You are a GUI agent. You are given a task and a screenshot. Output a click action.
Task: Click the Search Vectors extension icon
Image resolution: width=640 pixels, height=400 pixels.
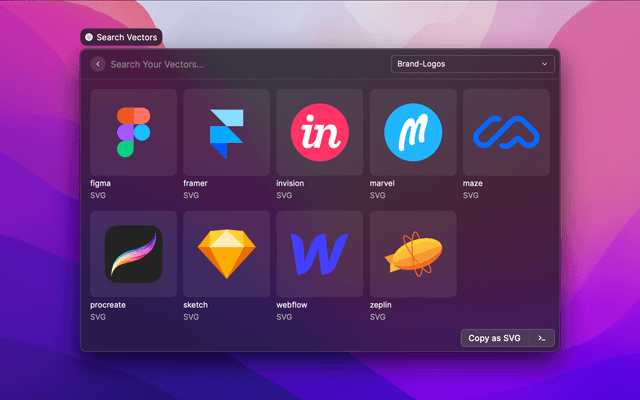89,37
